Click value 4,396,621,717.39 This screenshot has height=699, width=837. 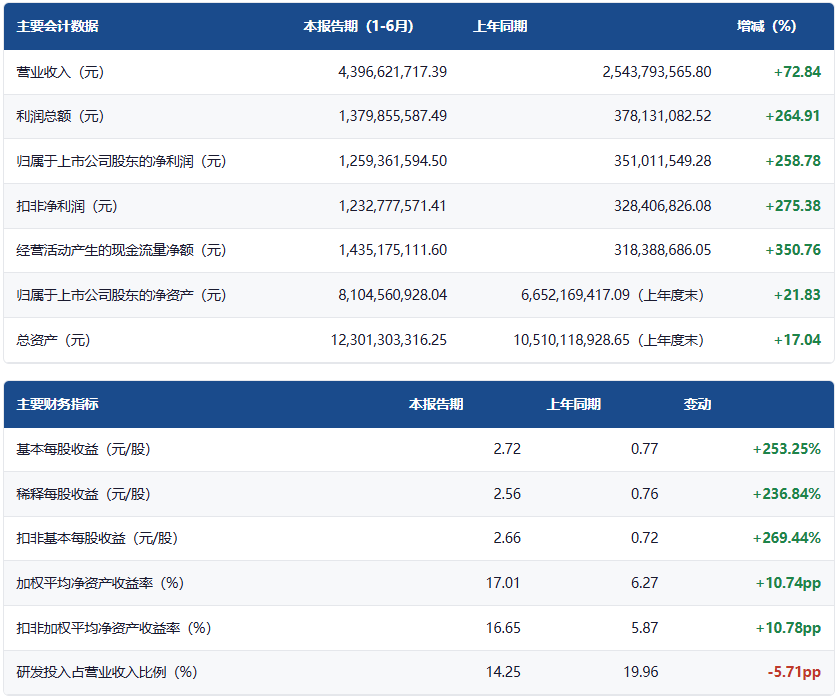392,72
